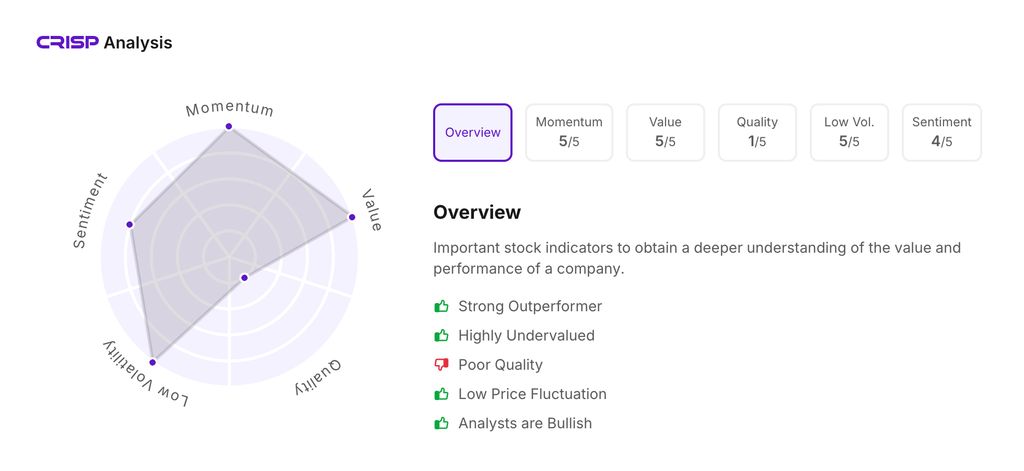Click the Strong Outperformer text
This screenshot has width=1024, height=471.
click(x=530, y=306)
